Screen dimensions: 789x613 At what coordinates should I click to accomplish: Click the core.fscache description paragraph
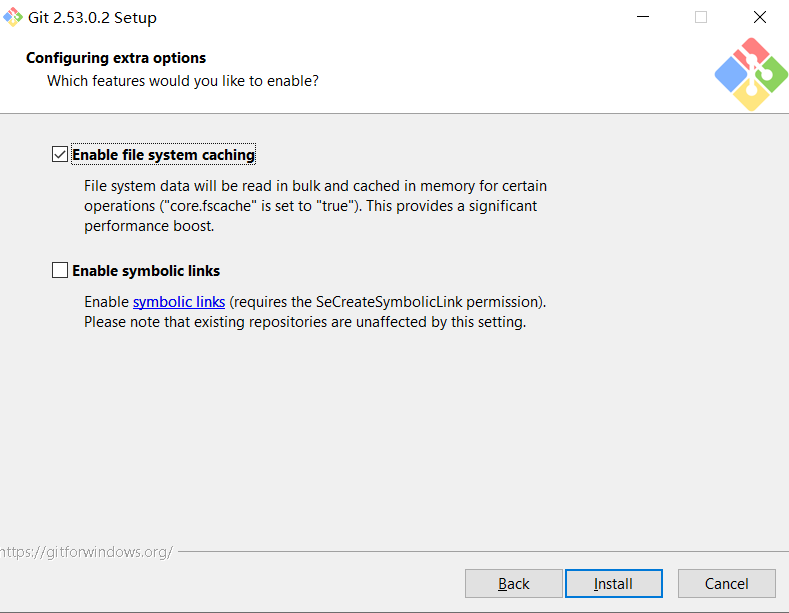(315, 206)
